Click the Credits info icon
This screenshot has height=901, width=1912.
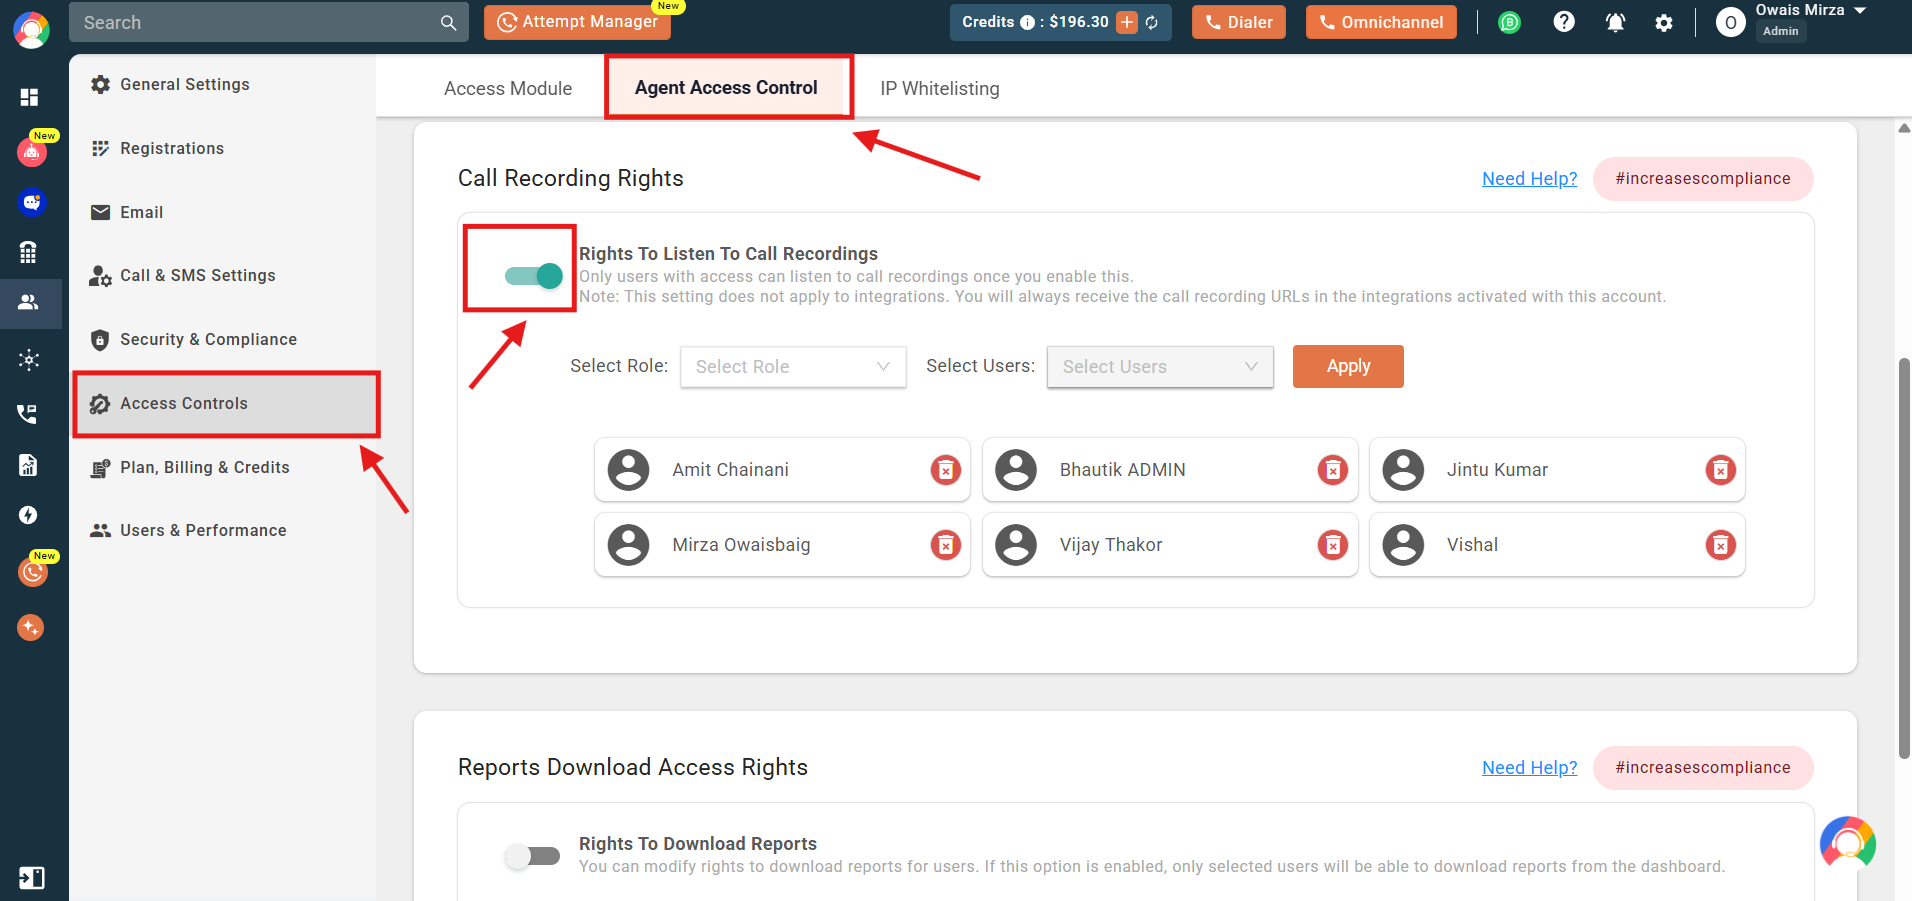click(x=1027, y=22)
